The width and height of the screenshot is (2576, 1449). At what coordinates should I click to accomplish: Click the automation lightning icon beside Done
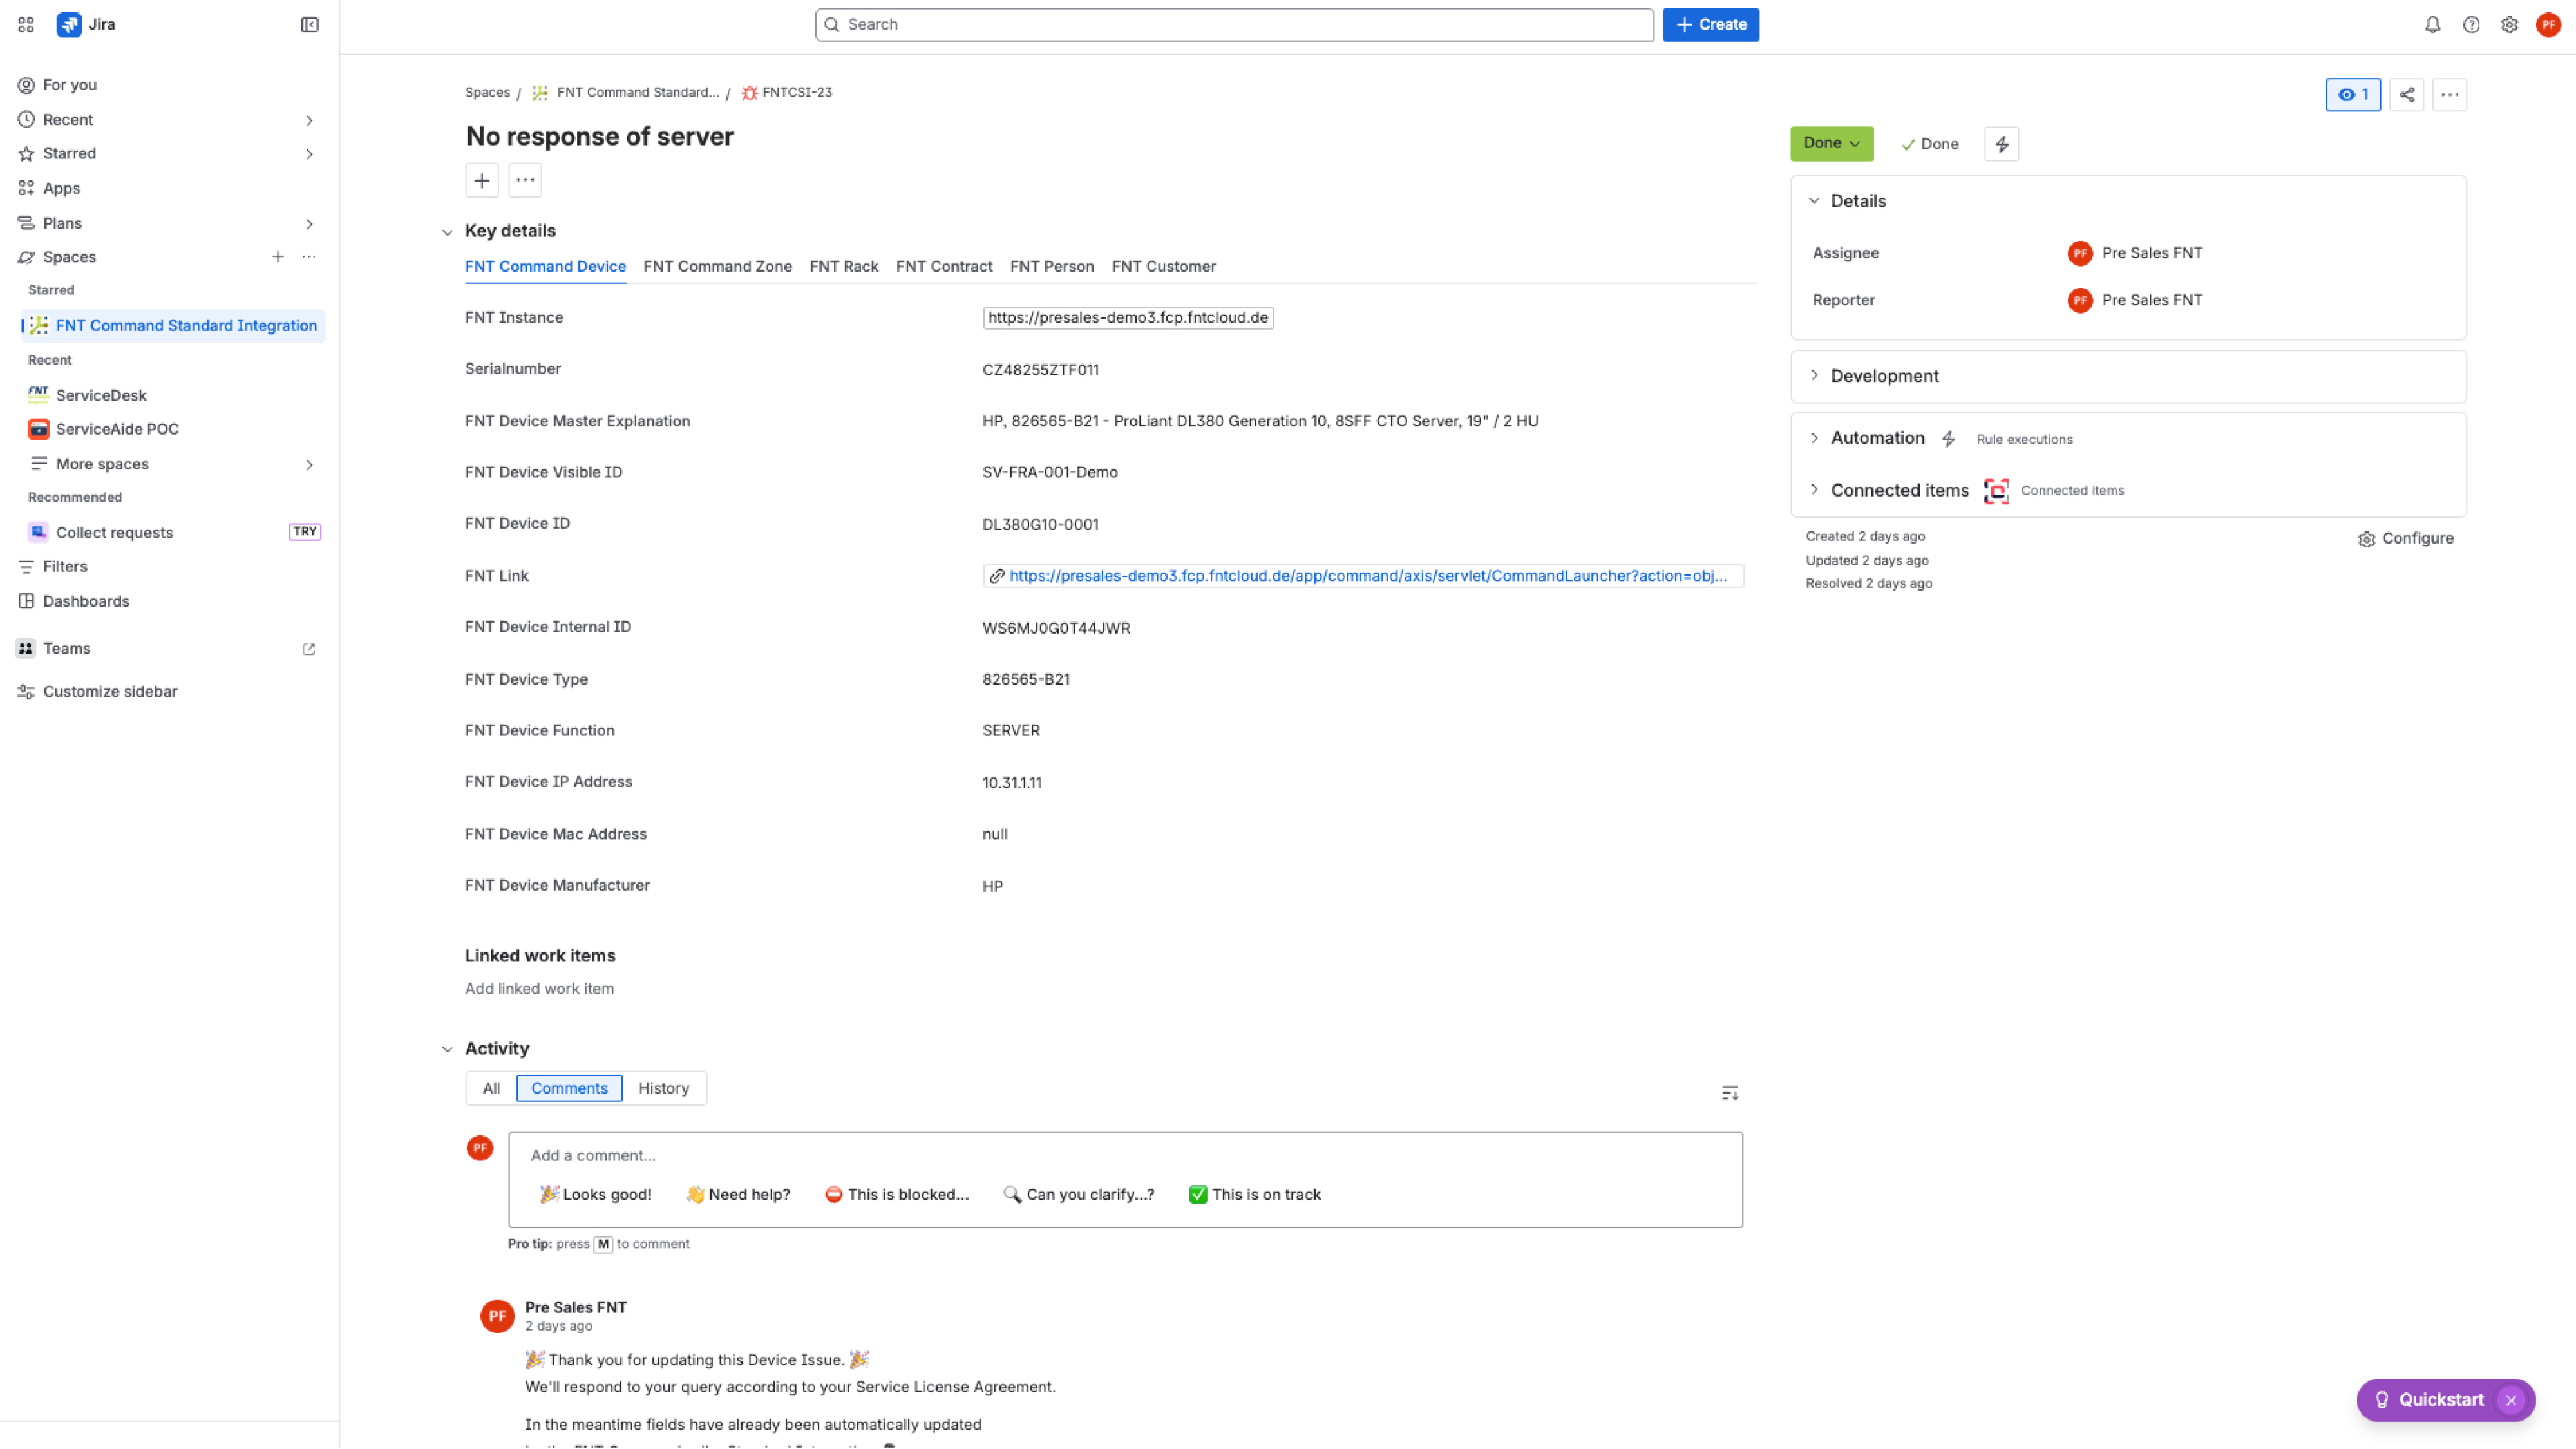2002,144
